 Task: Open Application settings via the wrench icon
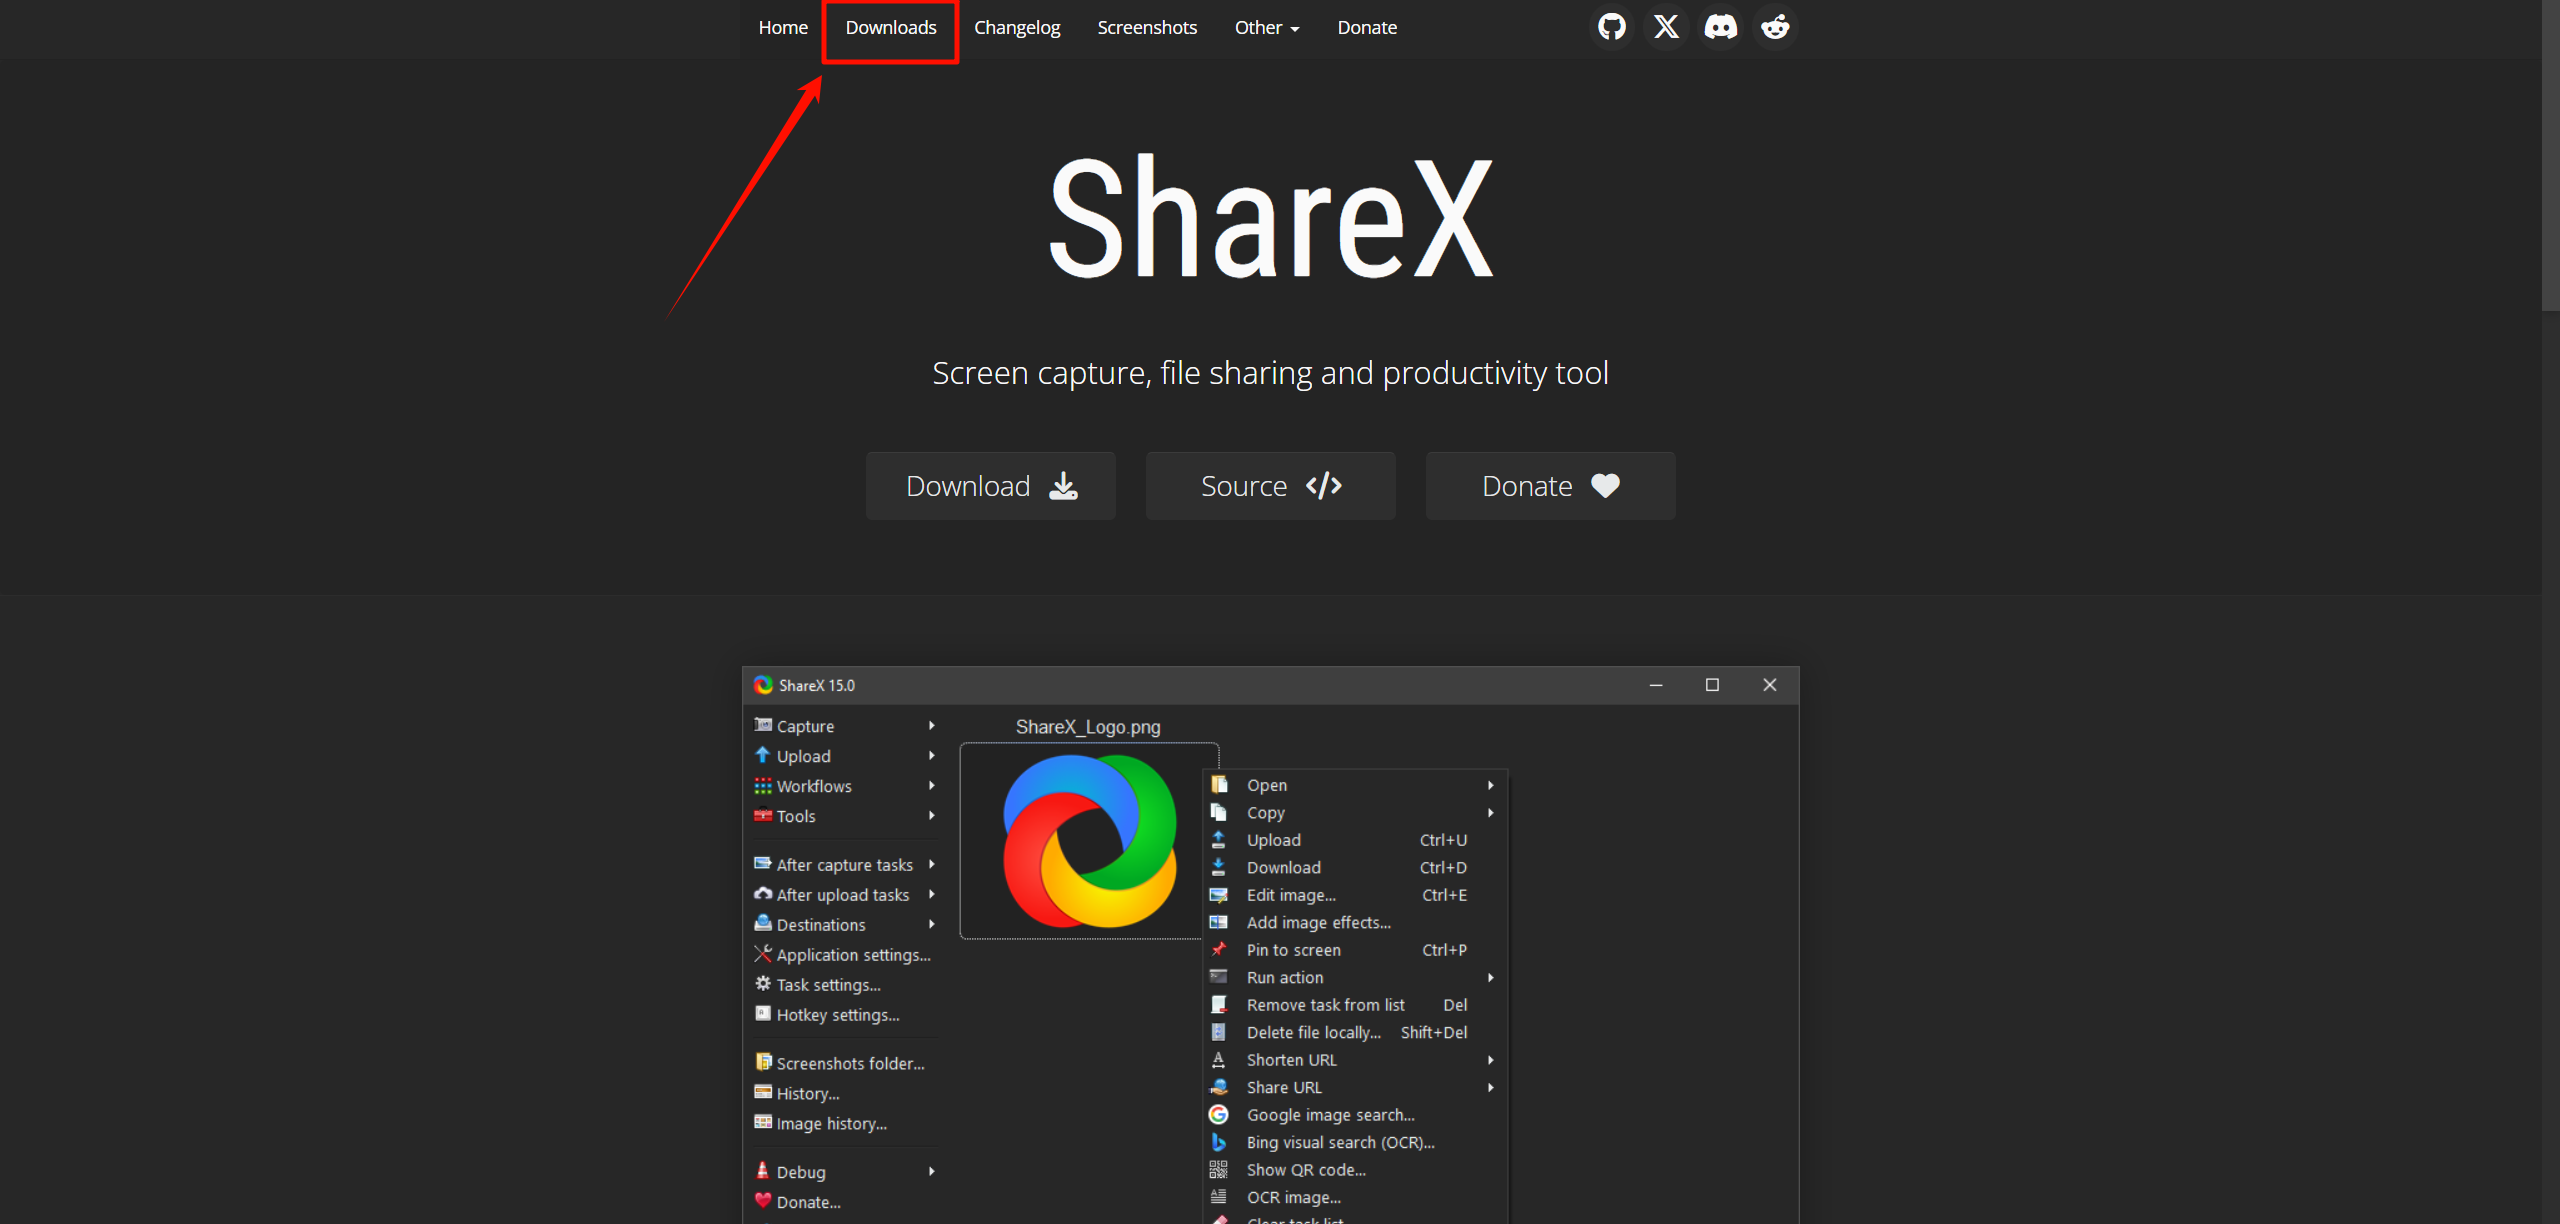click(x=762, y=954)
